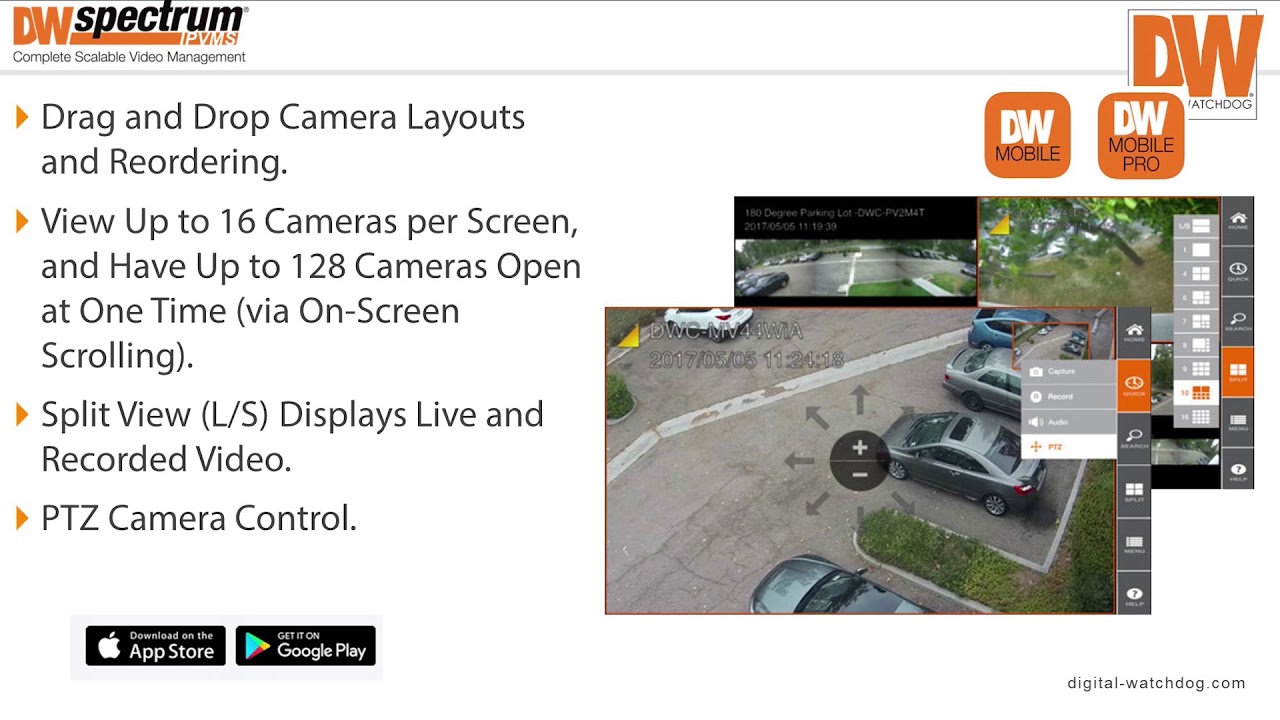Tap QUICK in the rear phone sidebar
Image resolution: width=1280 pixels, height=720 pixels.
pos(1238,270)
